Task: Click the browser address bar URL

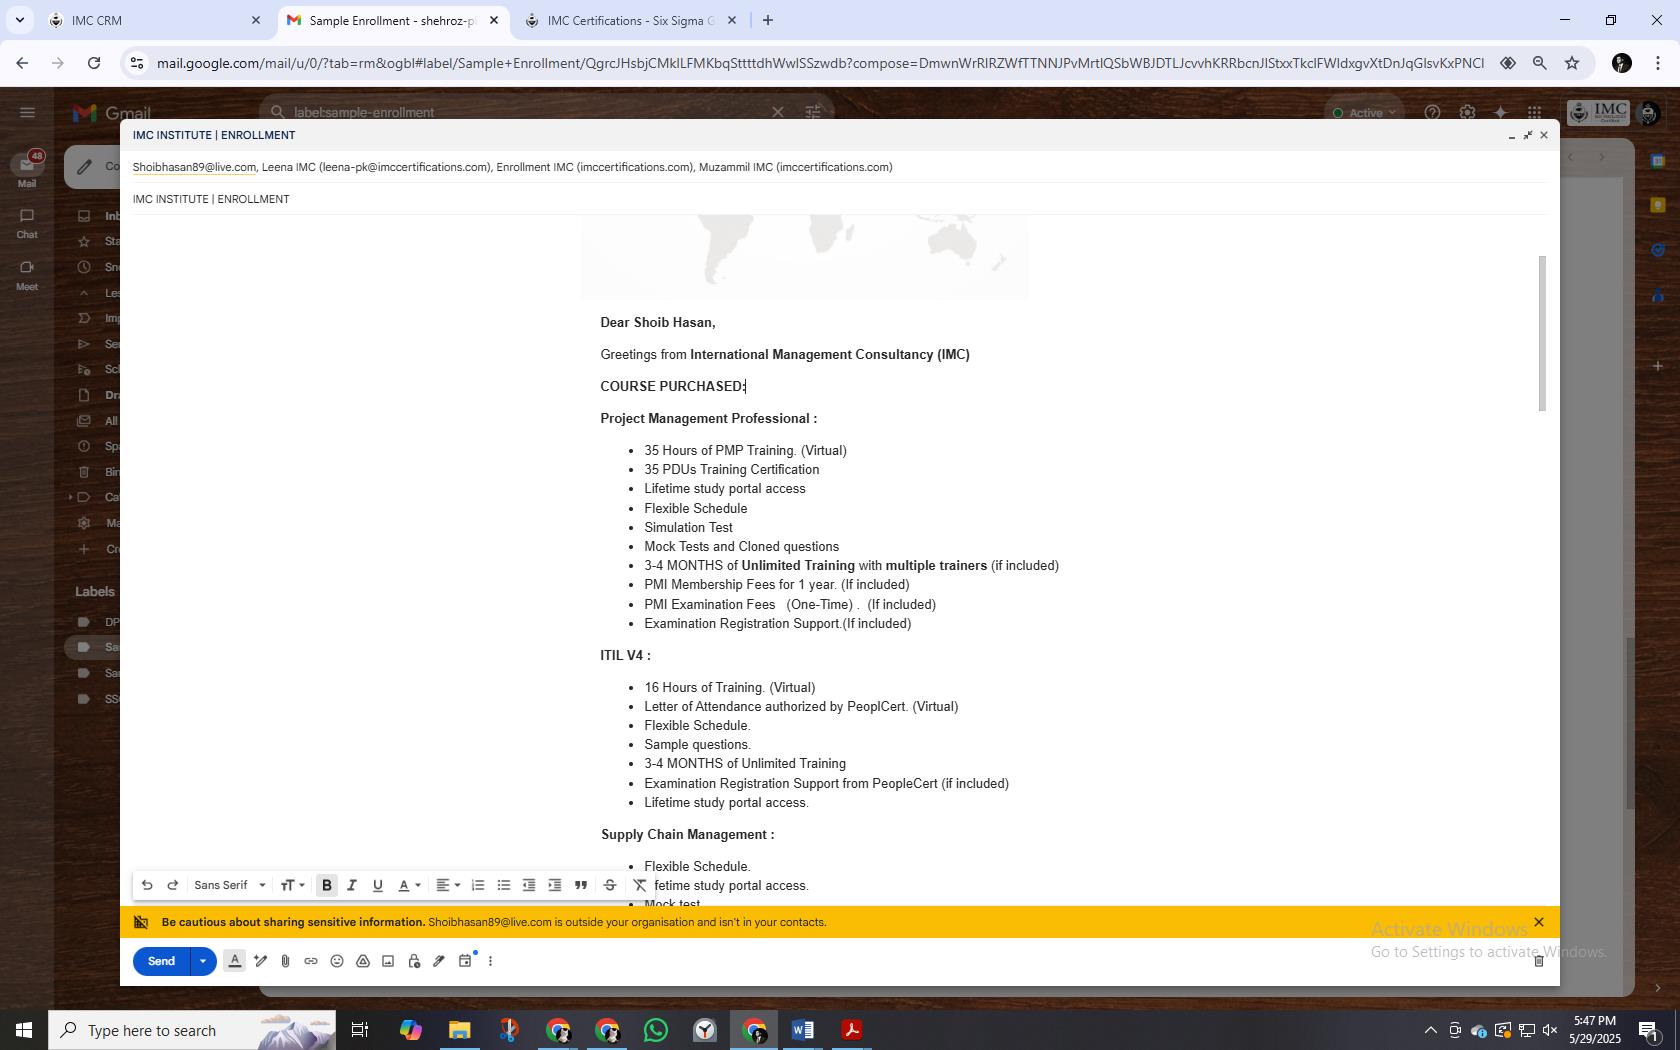Action: 820,63
